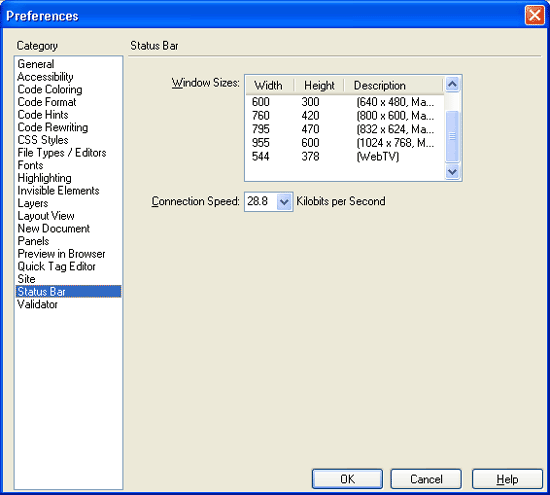Click the Connection Speed 28.8 field

(x=261, y=202)
